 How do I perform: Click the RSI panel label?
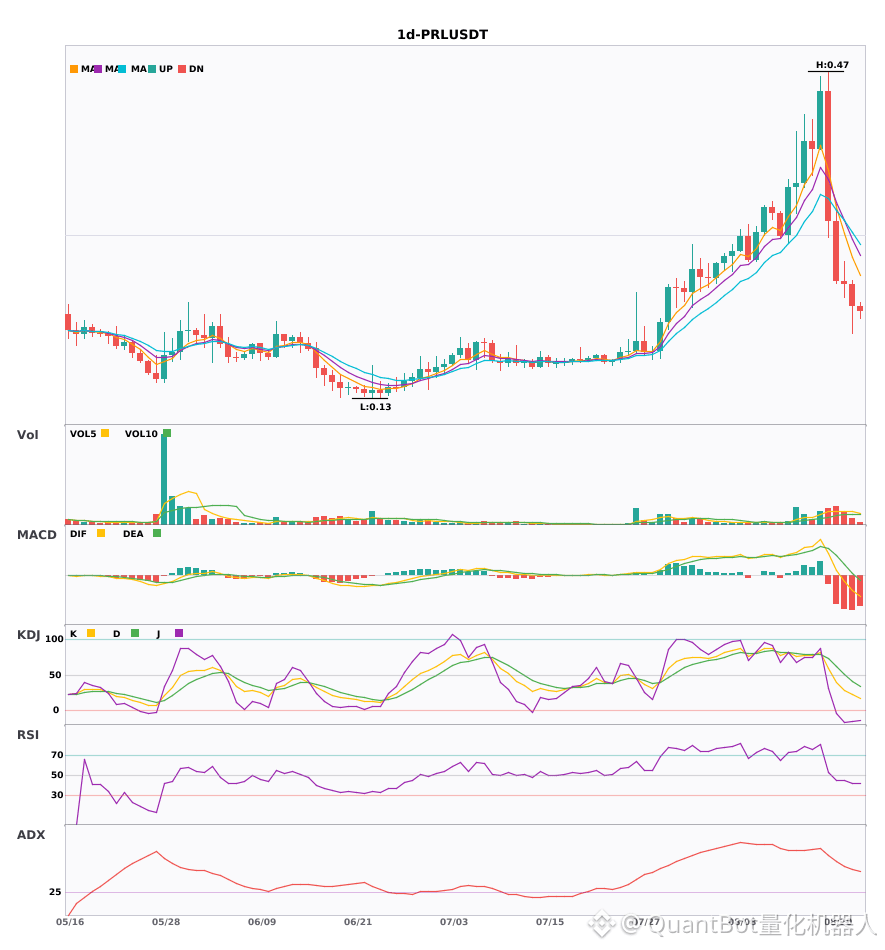(x=28, y=735)
